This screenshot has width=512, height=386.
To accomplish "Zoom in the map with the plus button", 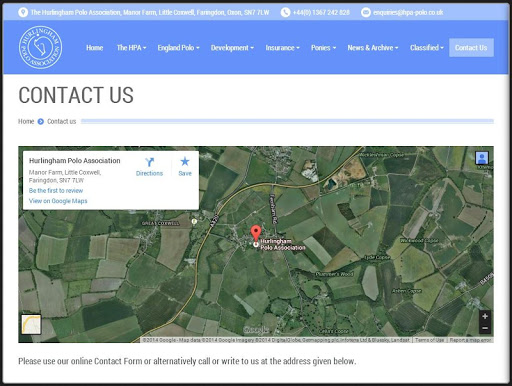I will (485, 316).
